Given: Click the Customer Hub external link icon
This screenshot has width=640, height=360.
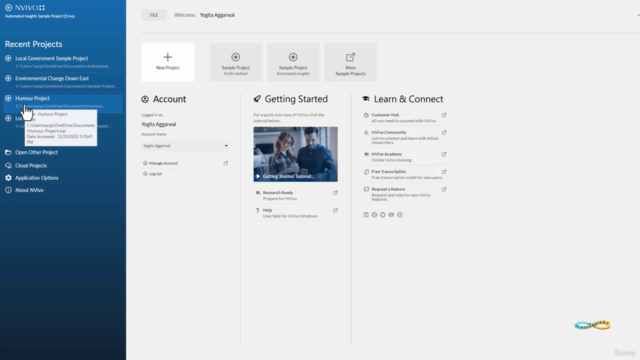Looking at the screenshot, I should tap(444, 115).
